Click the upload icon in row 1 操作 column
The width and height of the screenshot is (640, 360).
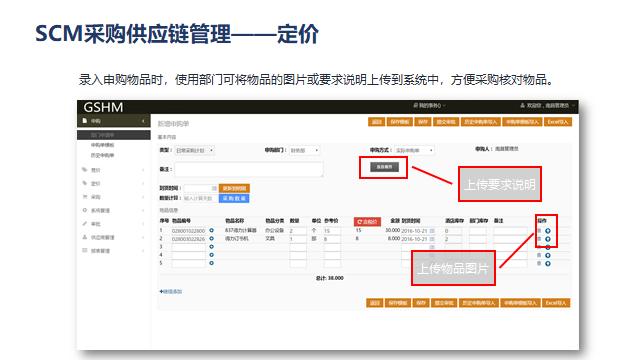pos(548,231)
